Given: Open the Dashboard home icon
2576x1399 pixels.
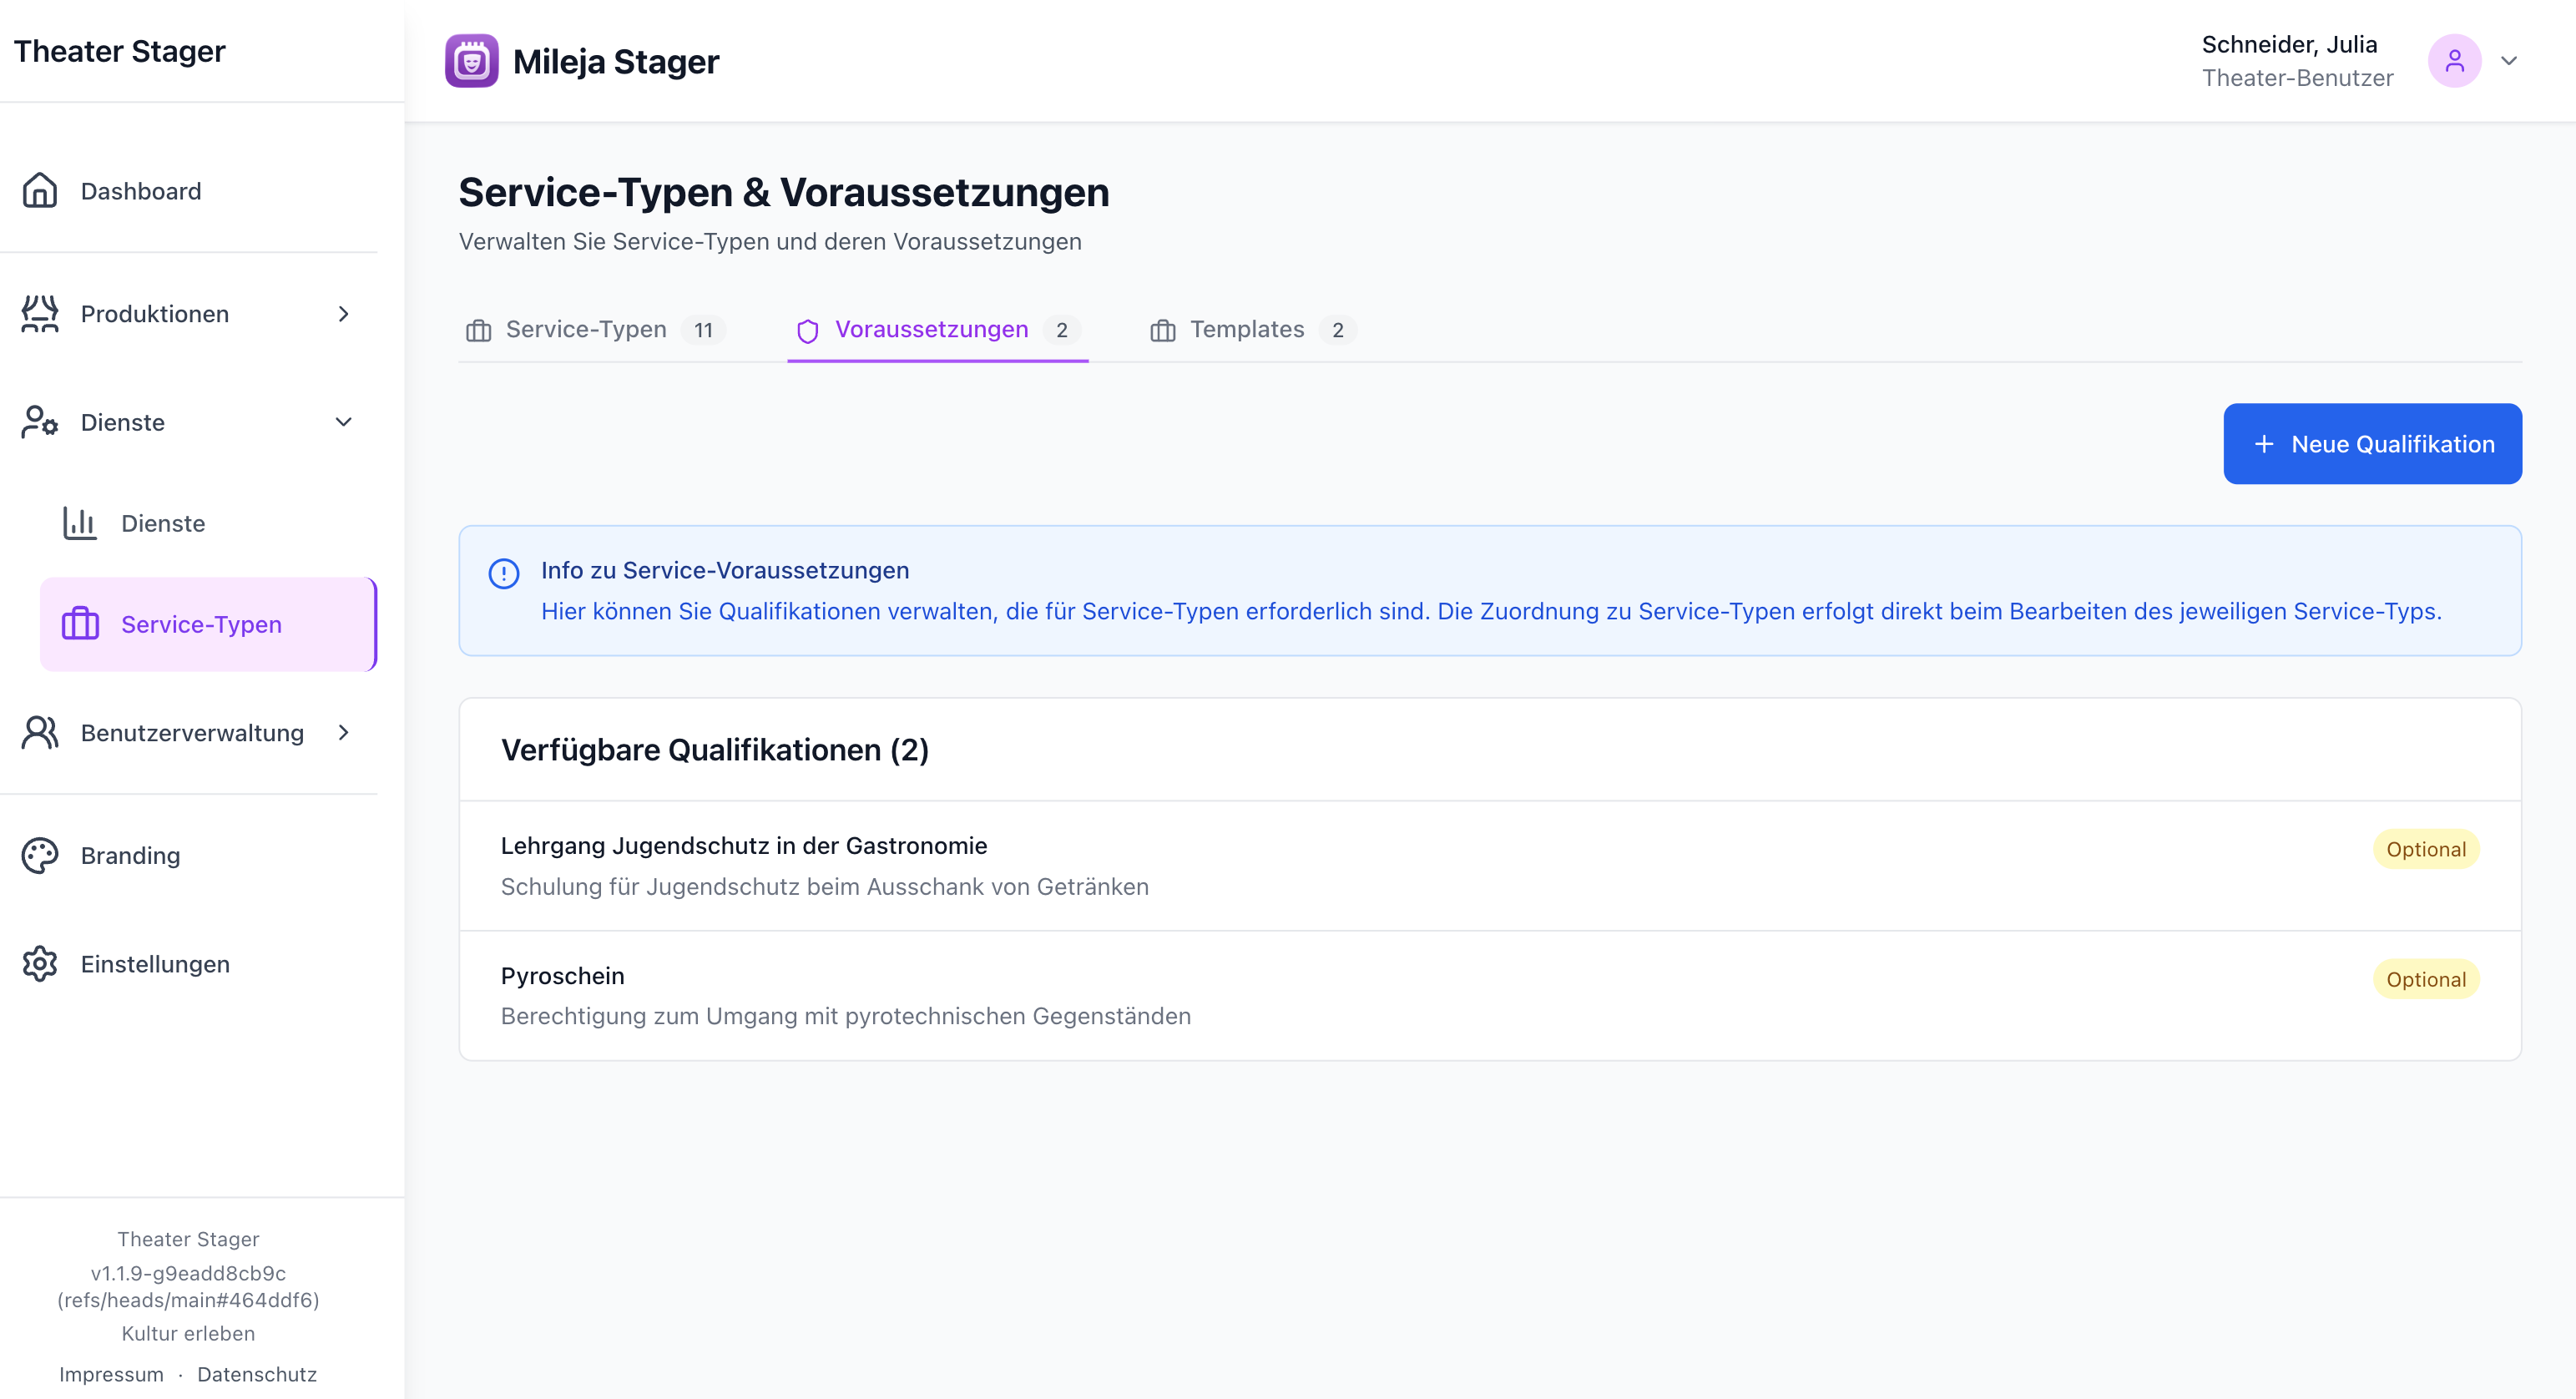Looking at the screenshot, I should click(x=40, y=190).
